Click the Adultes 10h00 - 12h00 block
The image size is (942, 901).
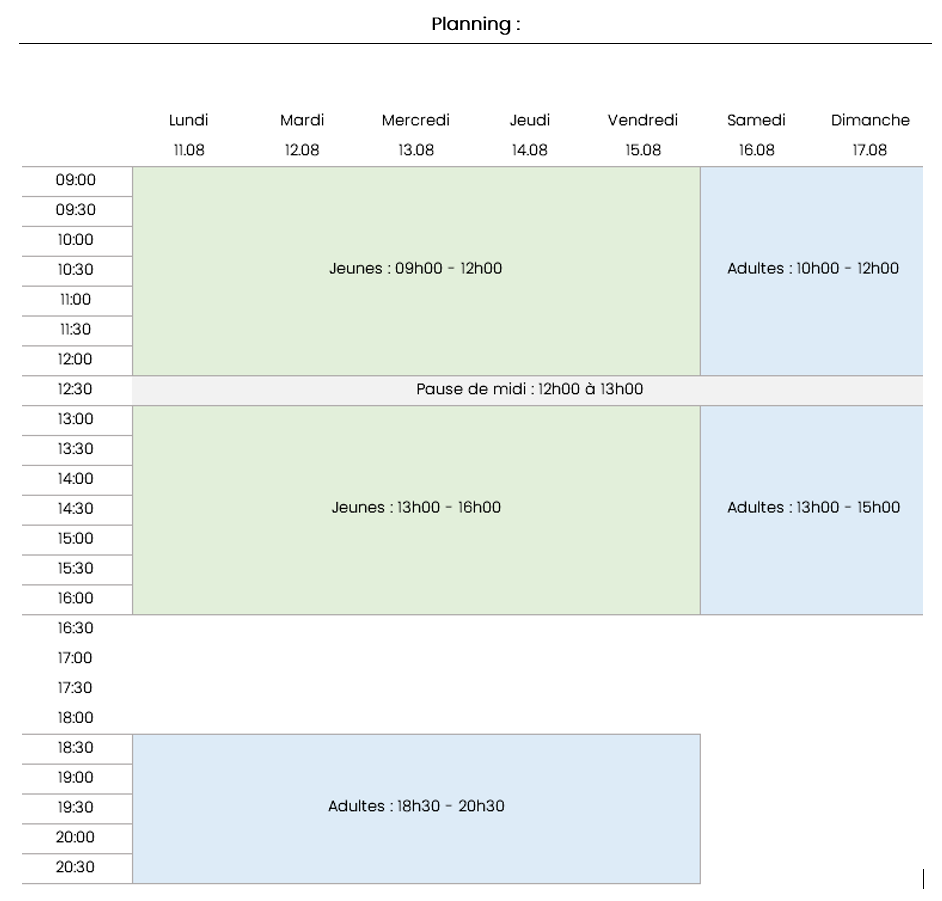812,271
